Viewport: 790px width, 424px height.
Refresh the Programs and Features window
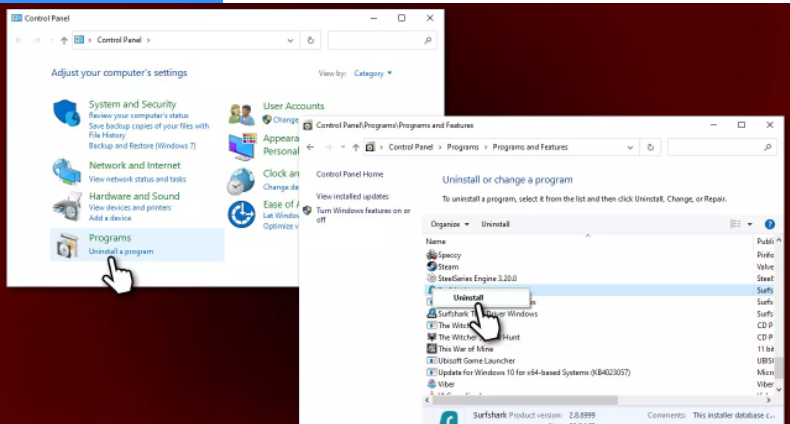650,148
